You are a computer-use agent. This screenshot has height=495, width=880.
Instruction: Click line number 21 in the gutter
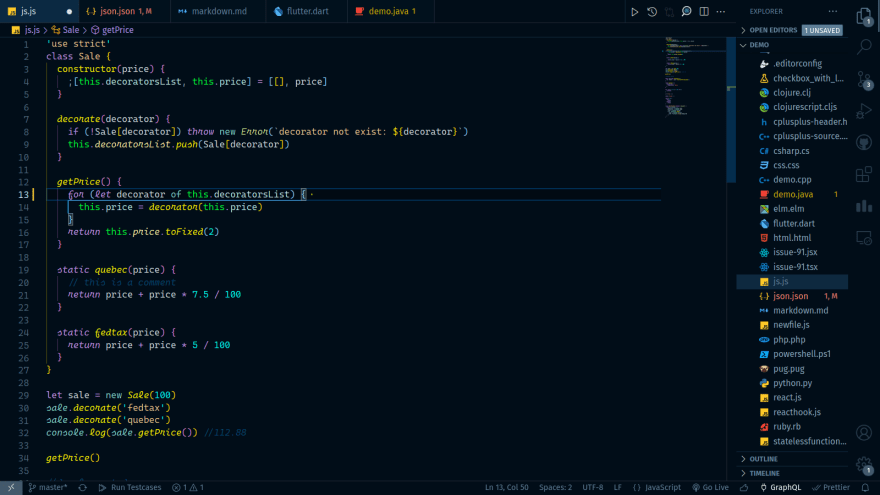pos(23,295)
